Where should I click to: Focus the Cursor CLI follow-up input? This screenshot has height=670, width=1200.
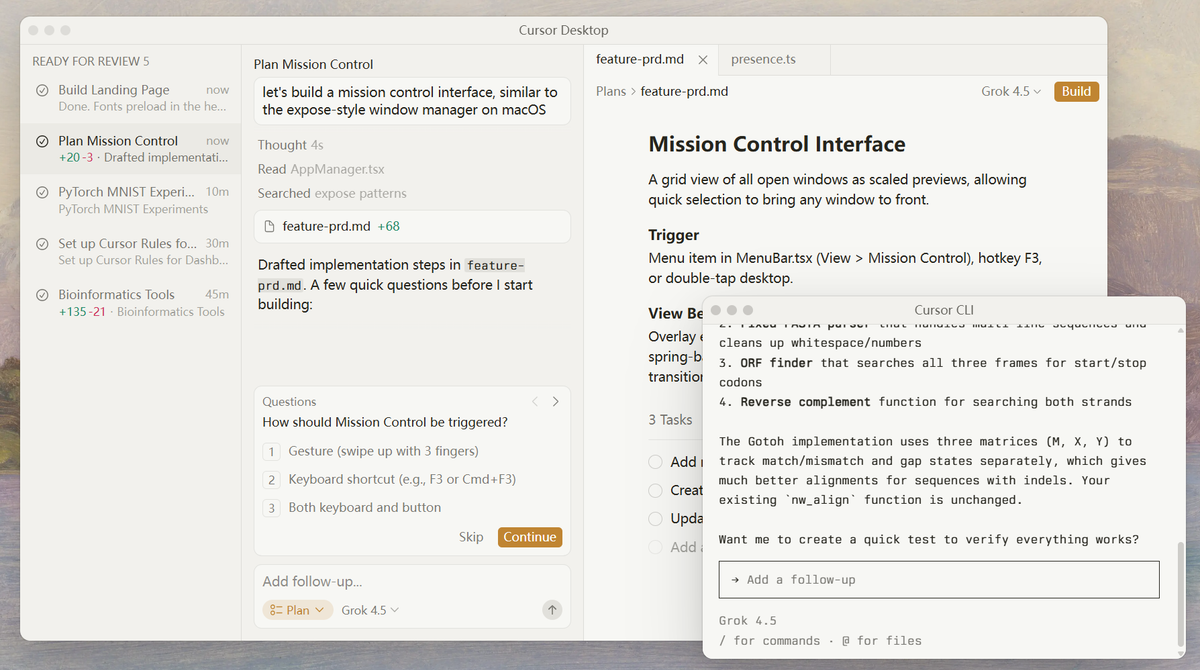tap(939, 580)
